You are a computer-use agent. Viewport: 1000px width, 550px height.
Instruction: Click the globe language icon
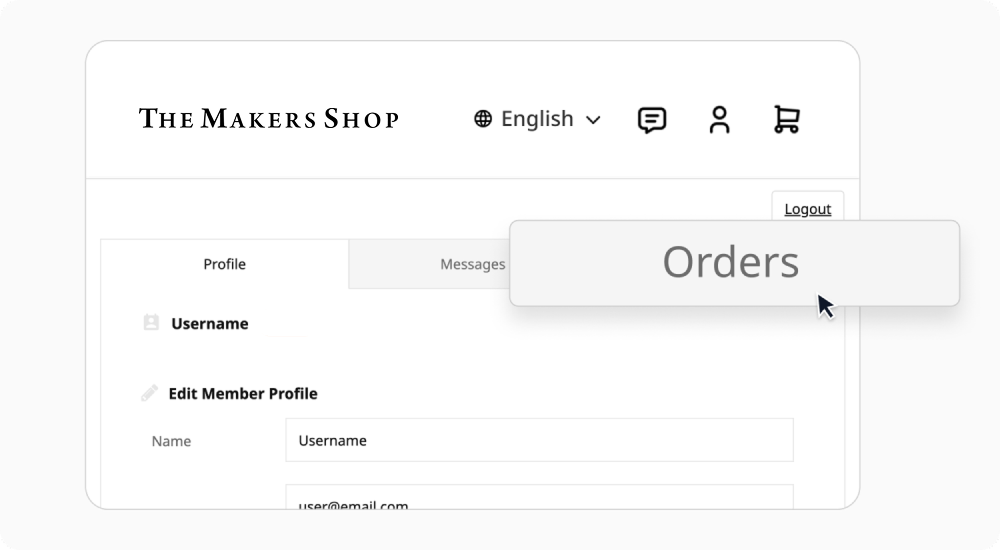coord(483,119)
